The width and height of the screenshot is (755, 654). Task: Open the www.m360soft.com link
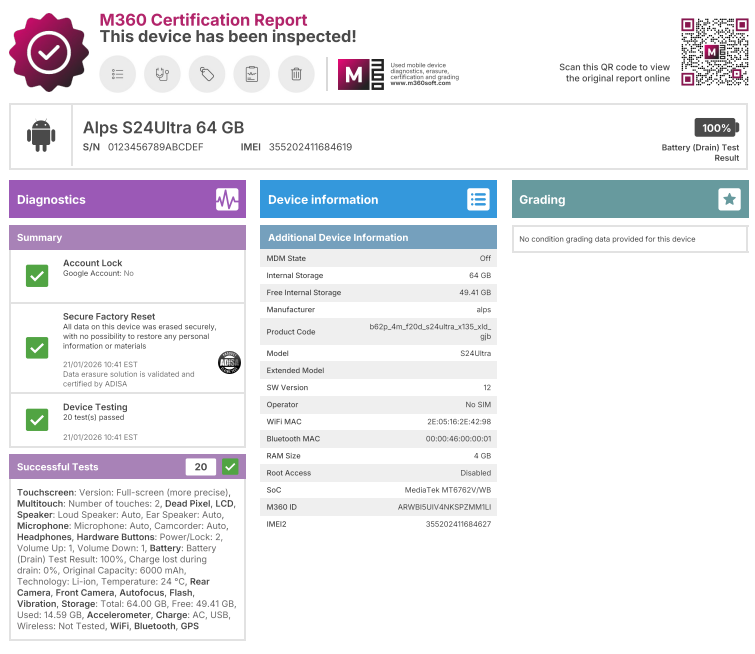click(420, 83)
